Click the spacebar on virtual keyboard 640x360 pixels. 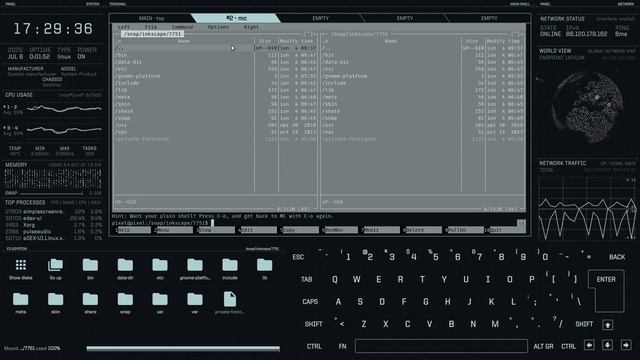[x=441, y=346]
